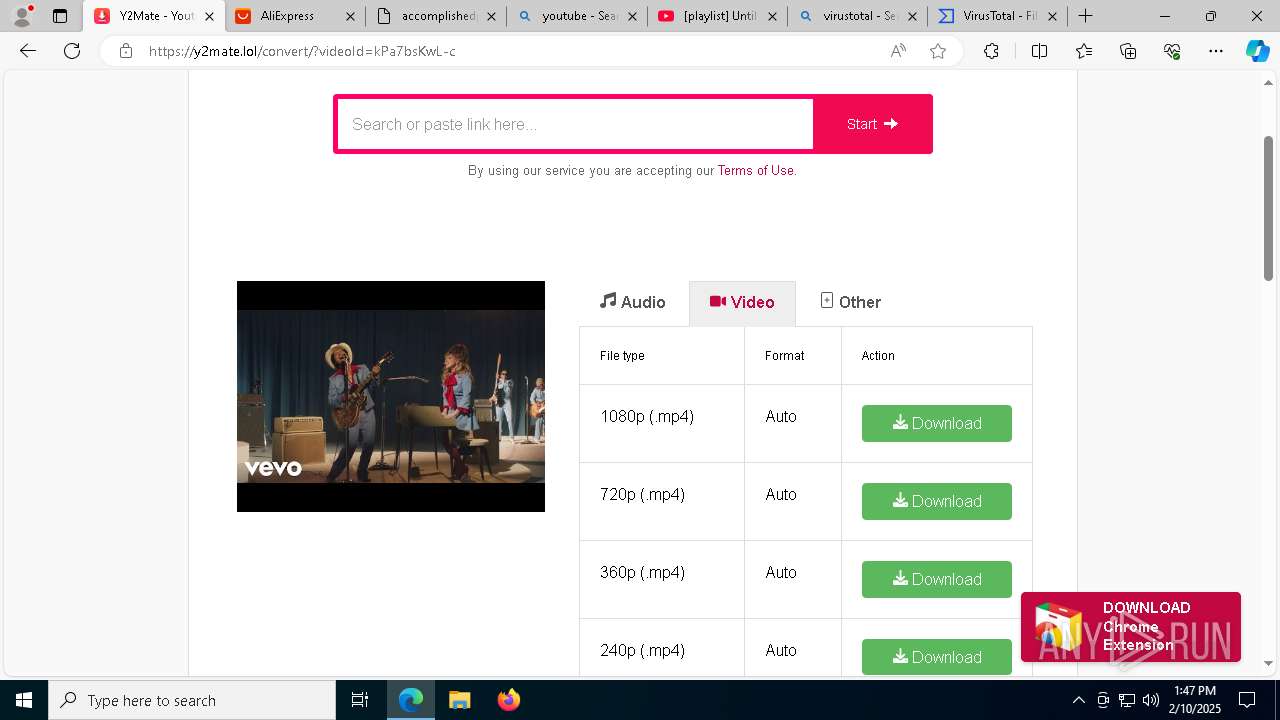This screenshot has height=720, width=1280.
Task: Open the notification center icon
Action: coord(1247,700)
